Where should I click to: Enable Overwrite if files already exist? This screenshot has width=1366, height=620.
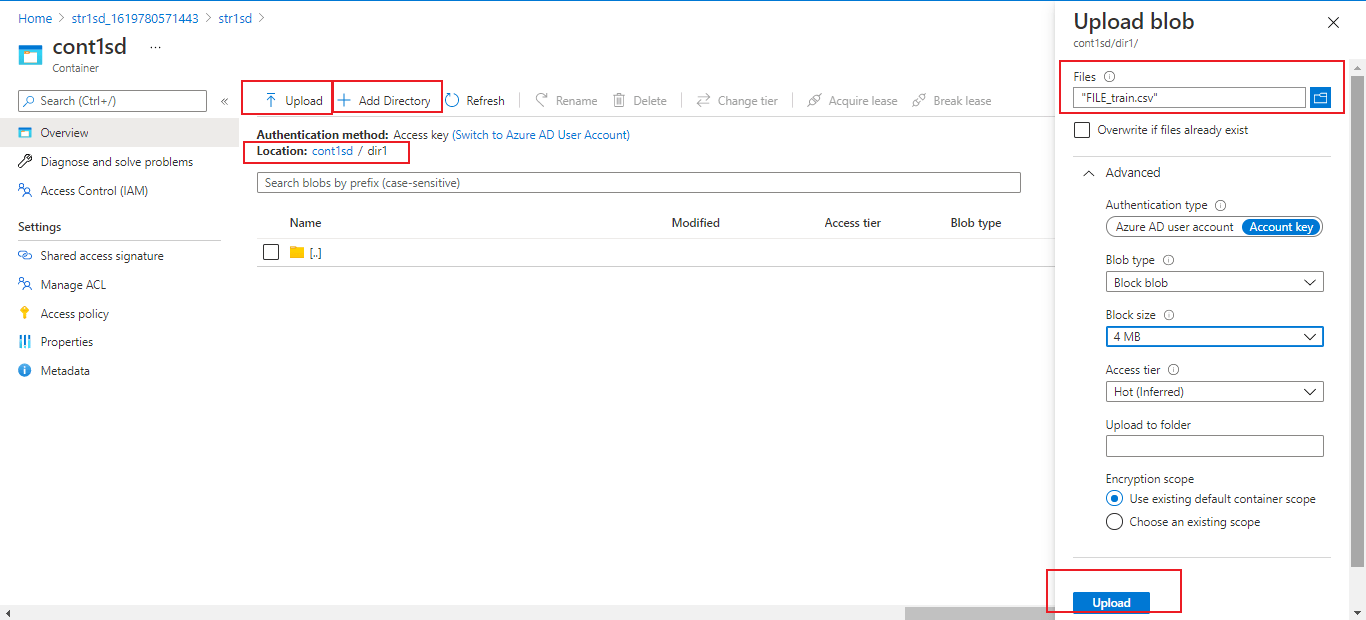pos(1081,130)
